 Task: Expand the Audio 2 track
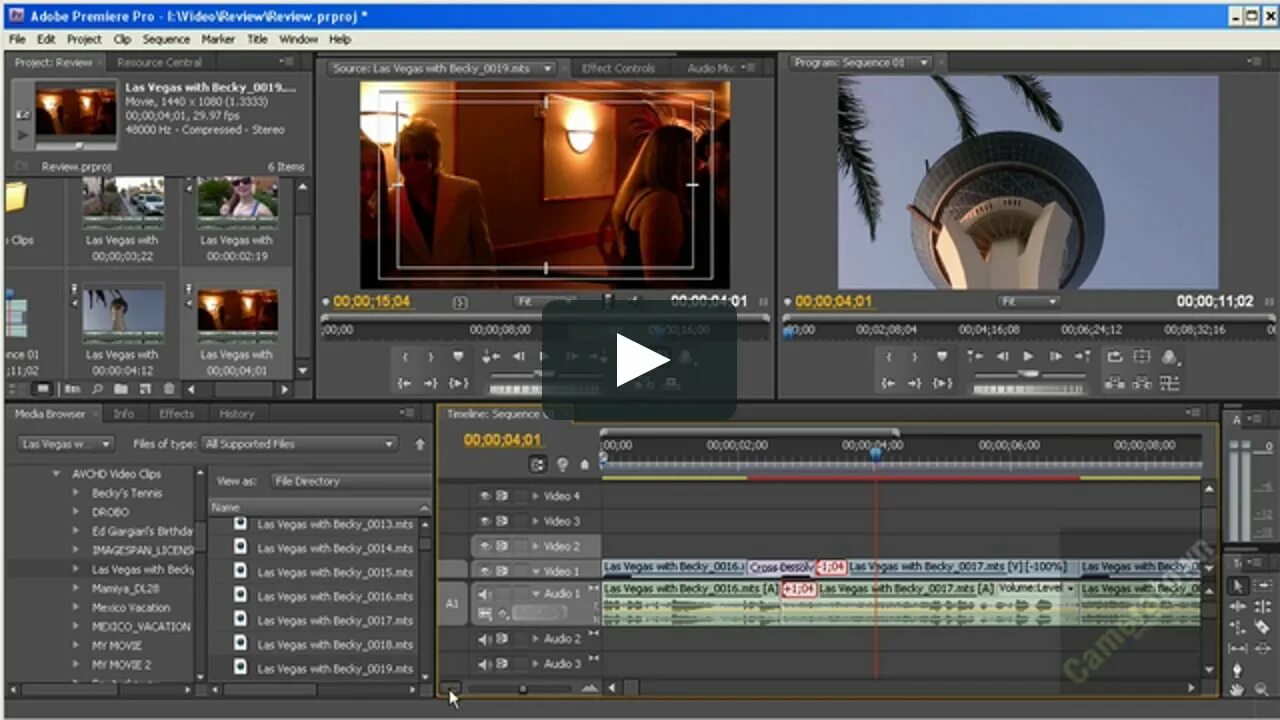tap(535, 639)
